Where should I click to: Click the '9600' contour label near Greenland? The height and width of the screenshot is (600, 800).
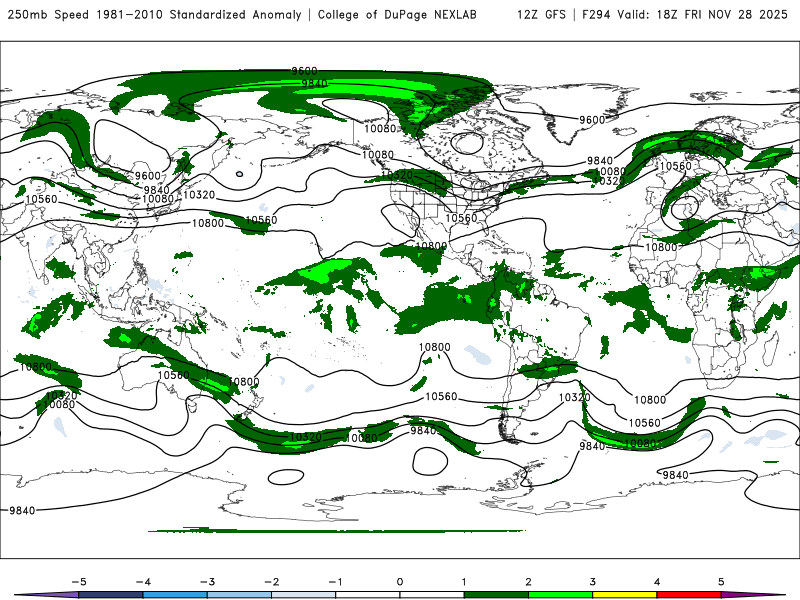[592, 120]
